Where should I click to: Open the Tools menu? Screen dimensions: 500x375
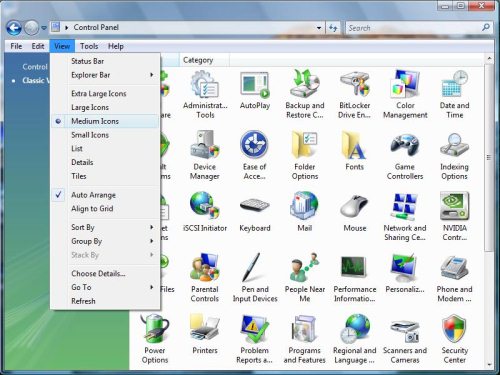(x=89, y=46)
